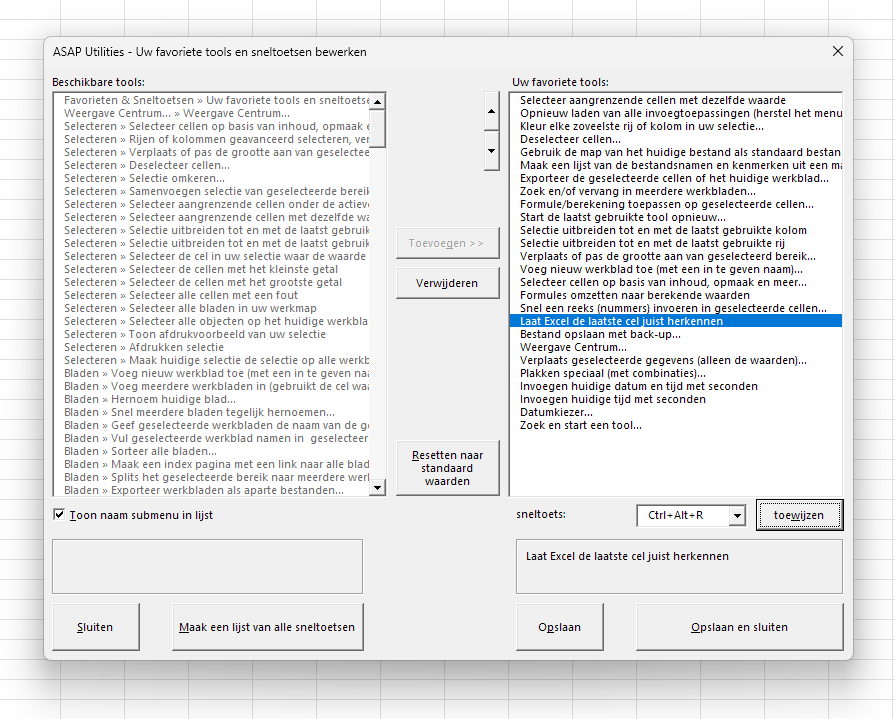Select favorite 'Maak een lijst van de bestandsnamen'
The height and width of the screenshot is (719, 895).
(x=676, y=165)
